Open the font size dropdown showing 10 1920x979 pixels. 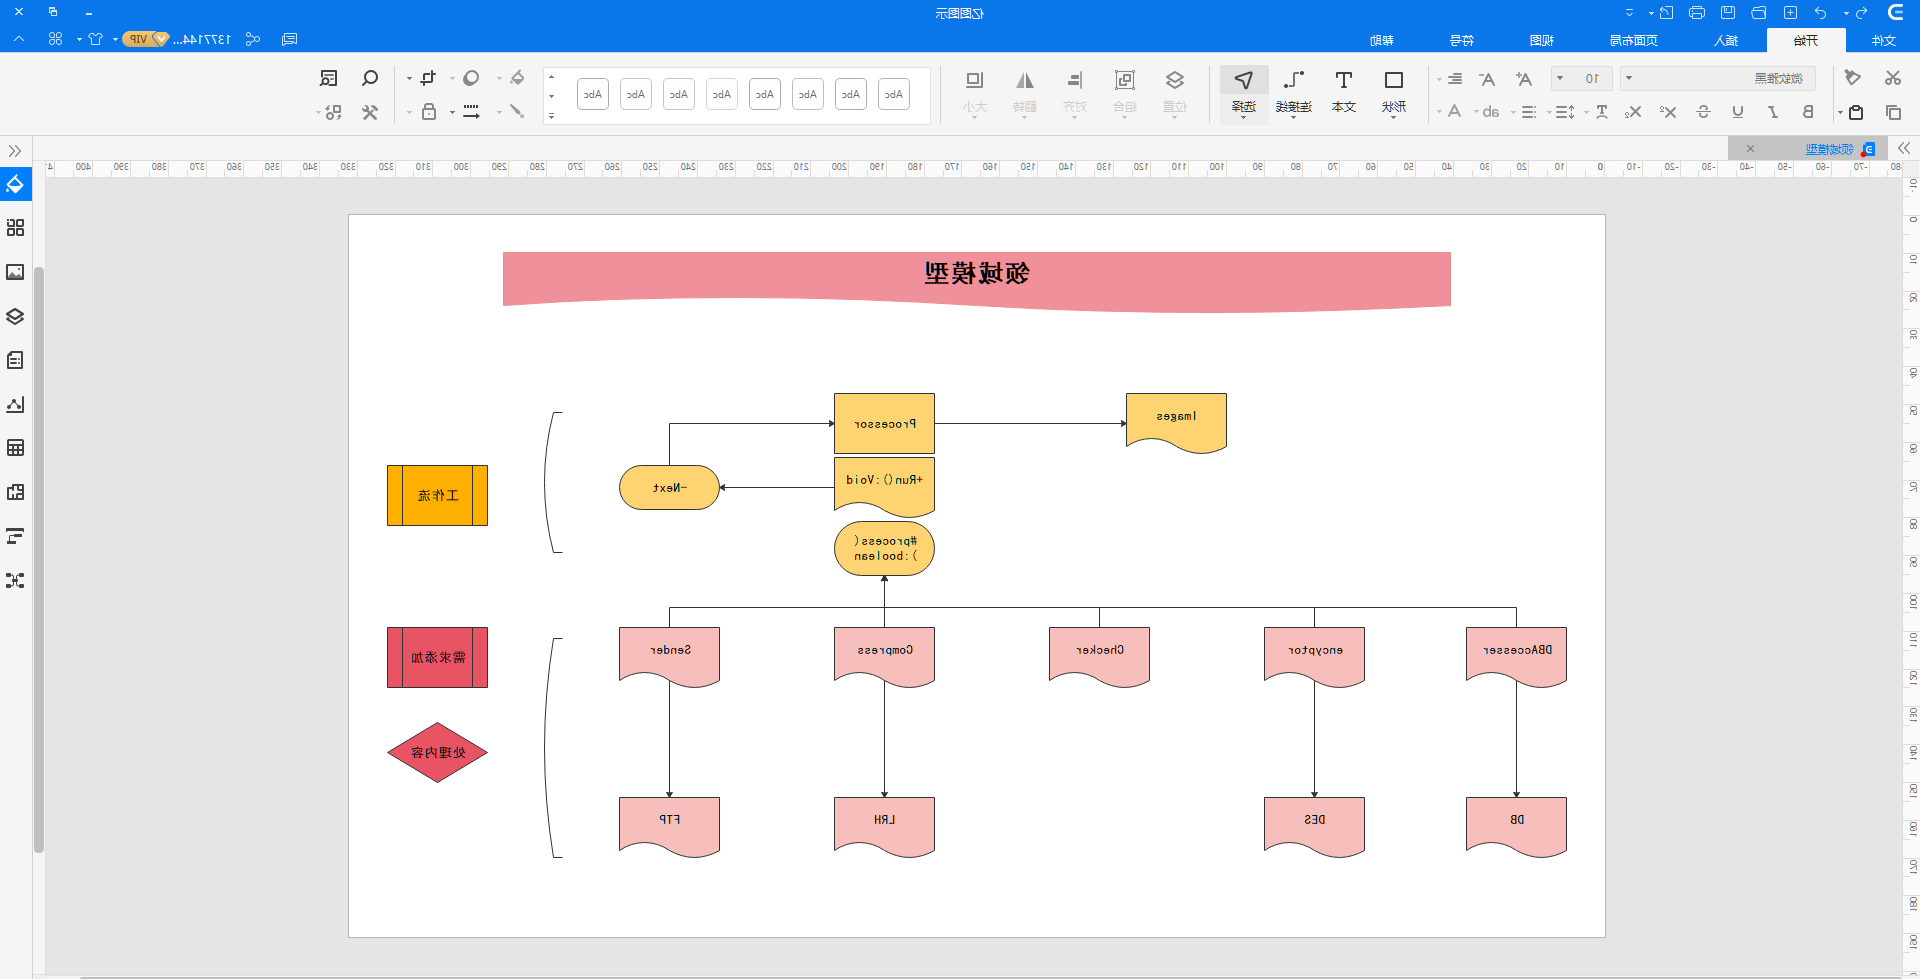pos(1580,78)
